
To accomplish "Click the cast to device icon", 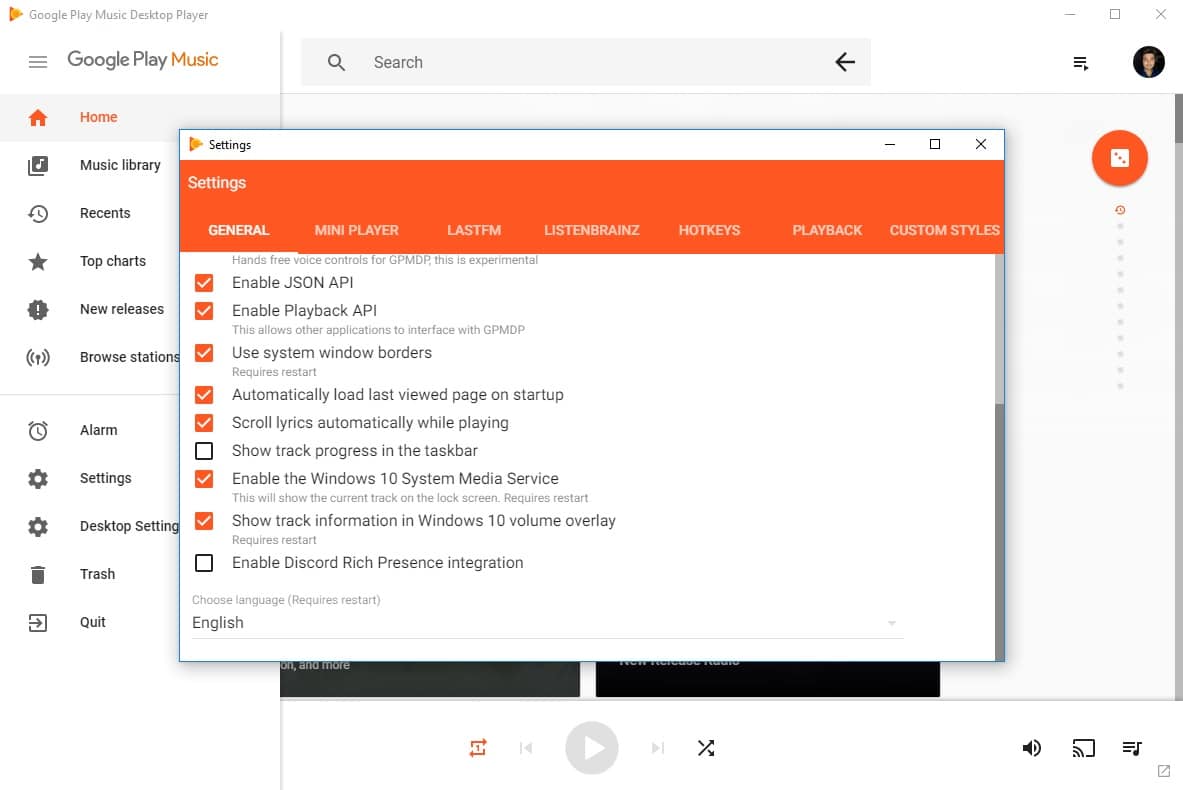I will point(1083,748).
